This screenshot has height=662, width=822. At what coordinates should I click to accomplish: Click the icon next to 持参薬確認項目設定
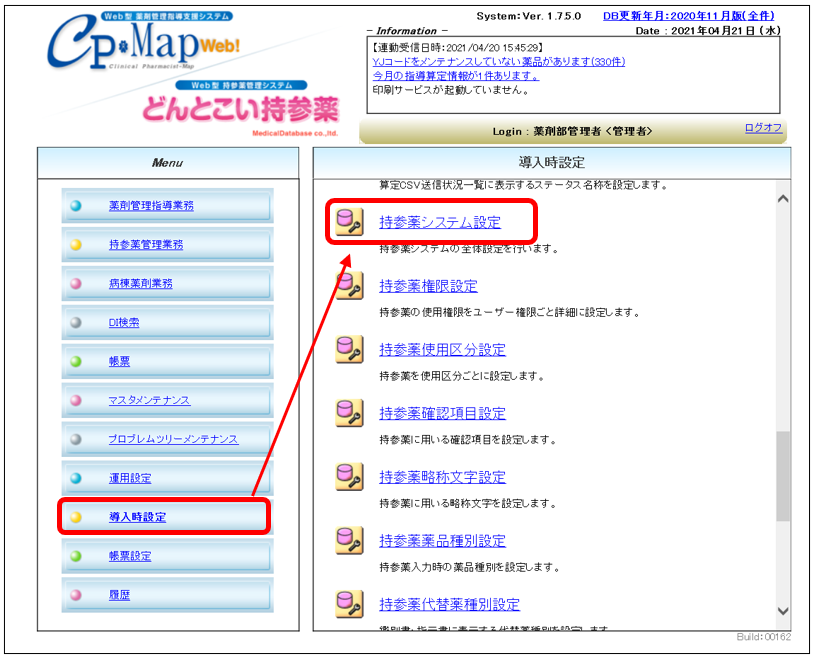(x=349, y=413)
